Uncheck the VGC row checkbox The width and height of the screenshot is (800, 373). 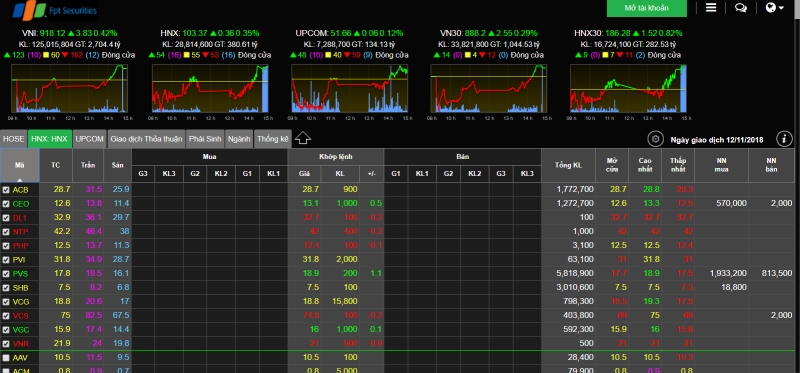pos(6,330)
